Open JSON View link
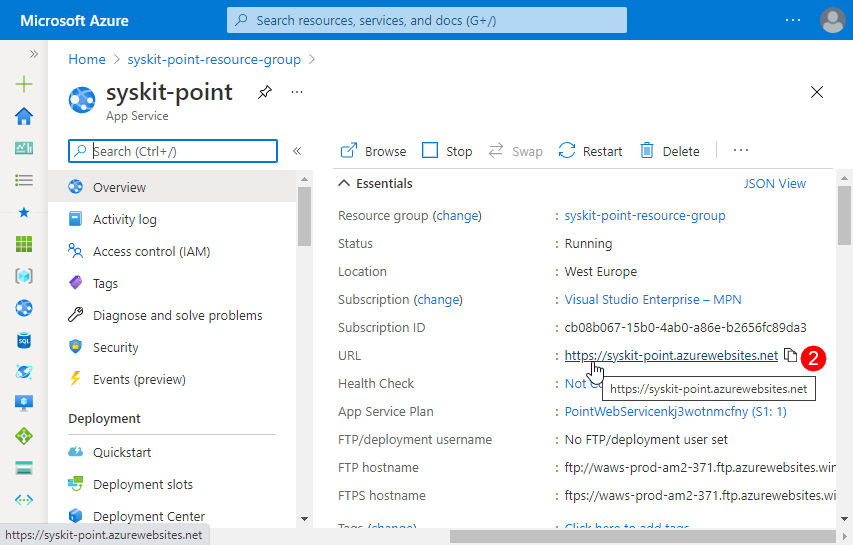The height and width of the screenshot is (545, 853). coord(775,183)
